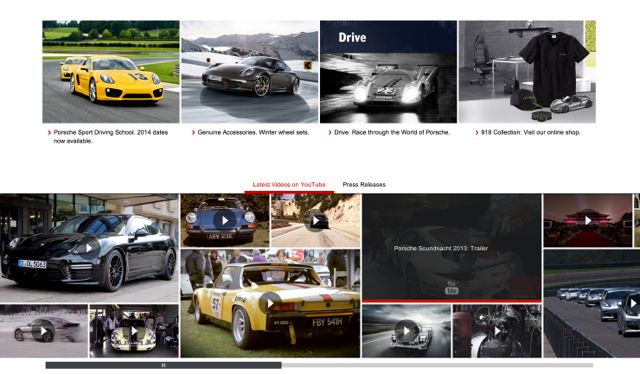
Task: Click red arrow beside 918 Collection
Action: click(x=477, y=132)
